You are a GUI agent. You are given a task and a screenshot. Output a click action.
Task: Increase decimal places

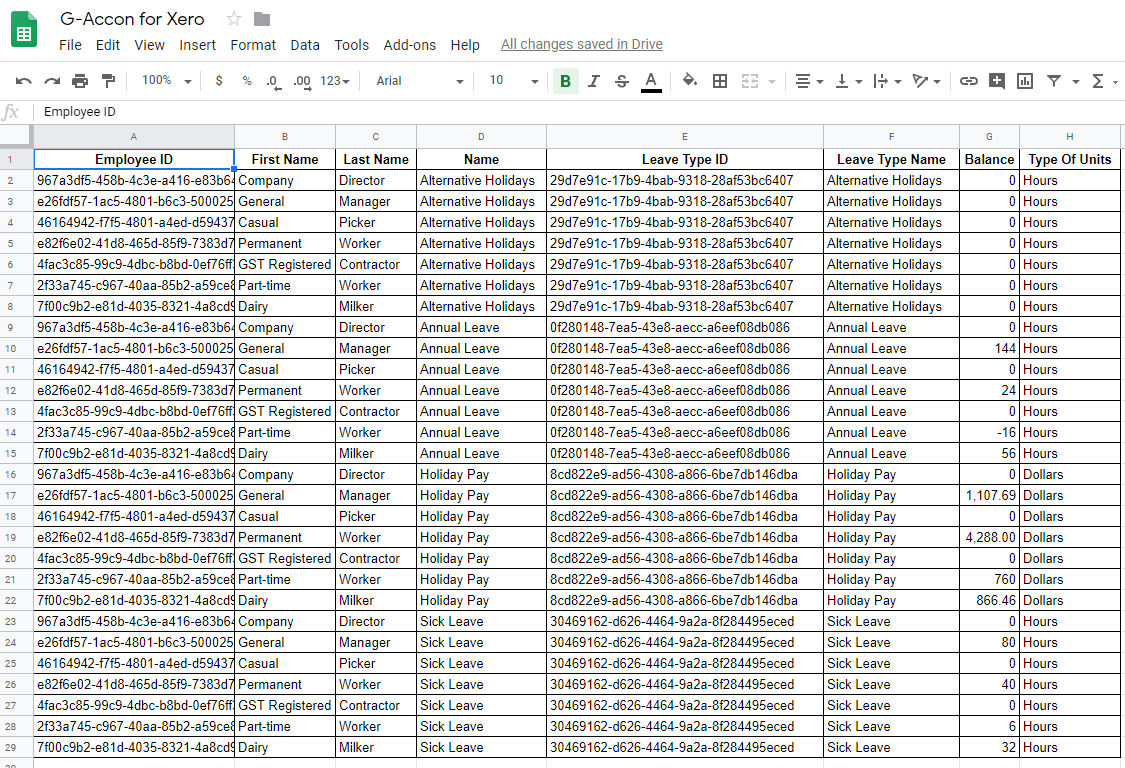[x=302, y=82]
